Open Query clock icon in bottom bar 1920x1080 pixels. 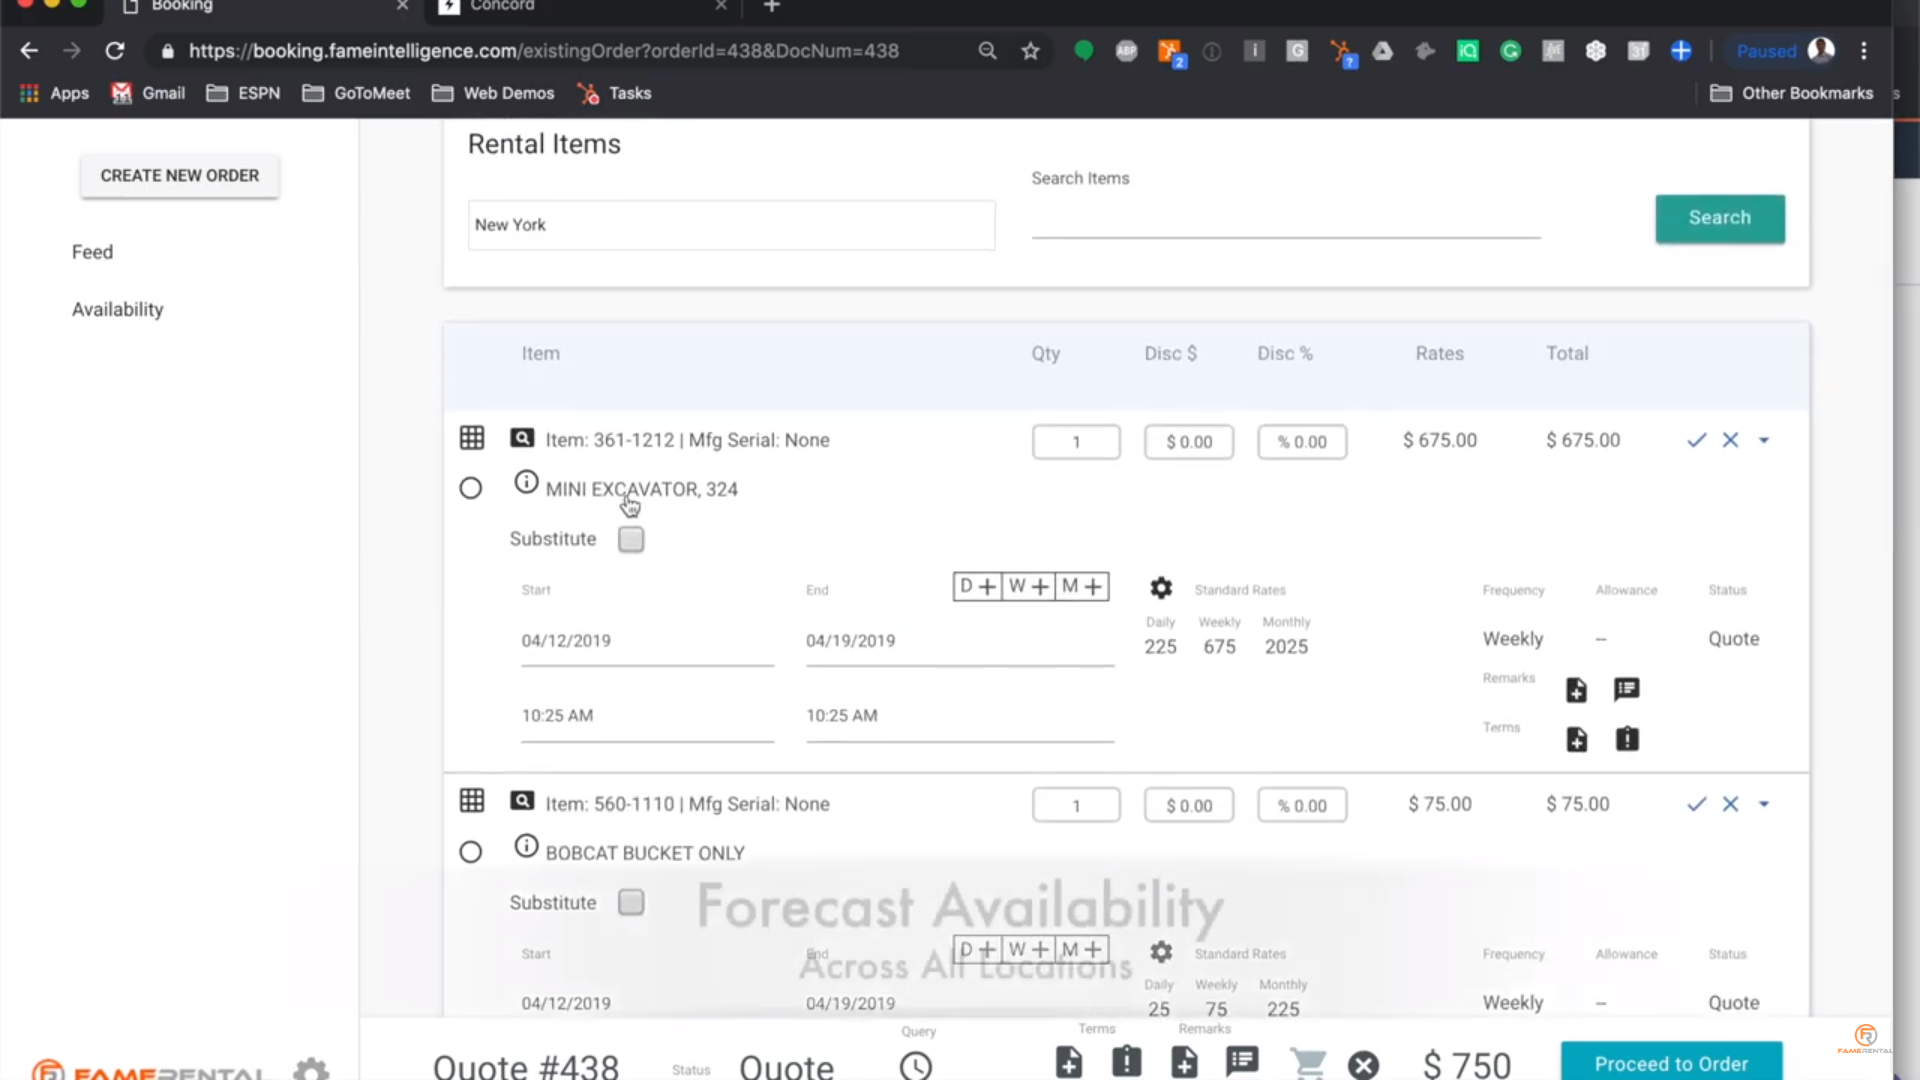(915, 1066)
